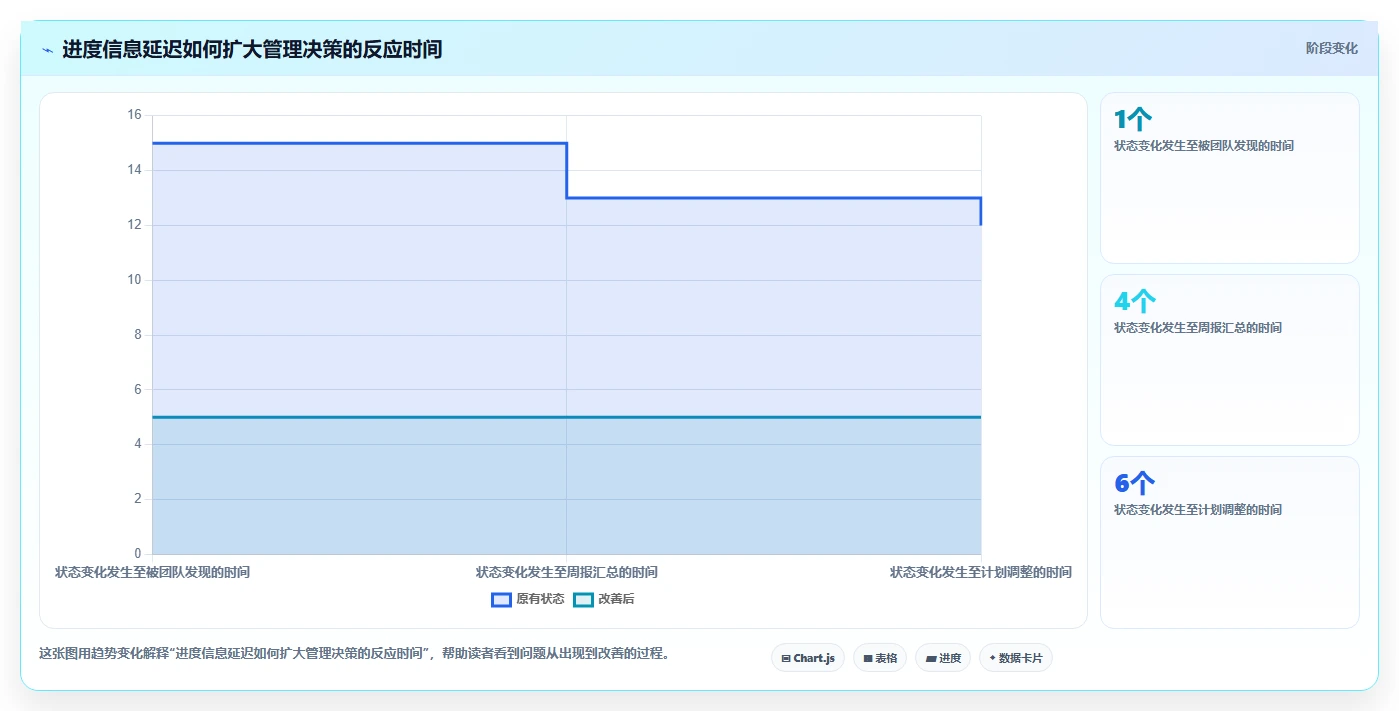
Task: Toggle the 原有状态 legend swatch
Action: pos(501,600)
